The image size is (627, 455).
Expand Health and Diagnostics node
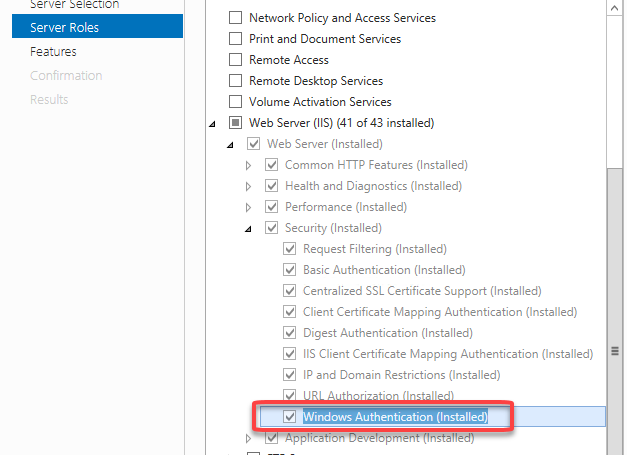point(248,186)
